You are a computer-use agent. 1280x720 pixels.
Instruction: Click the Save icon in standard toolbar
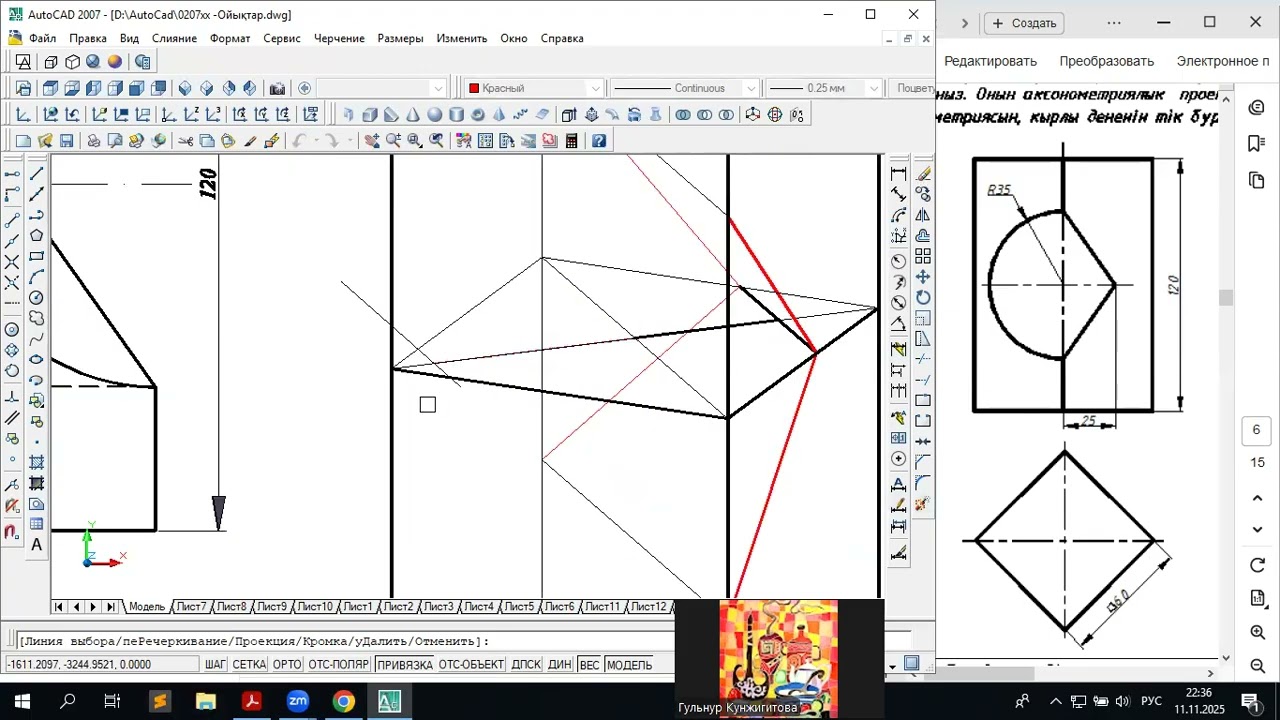66,141
